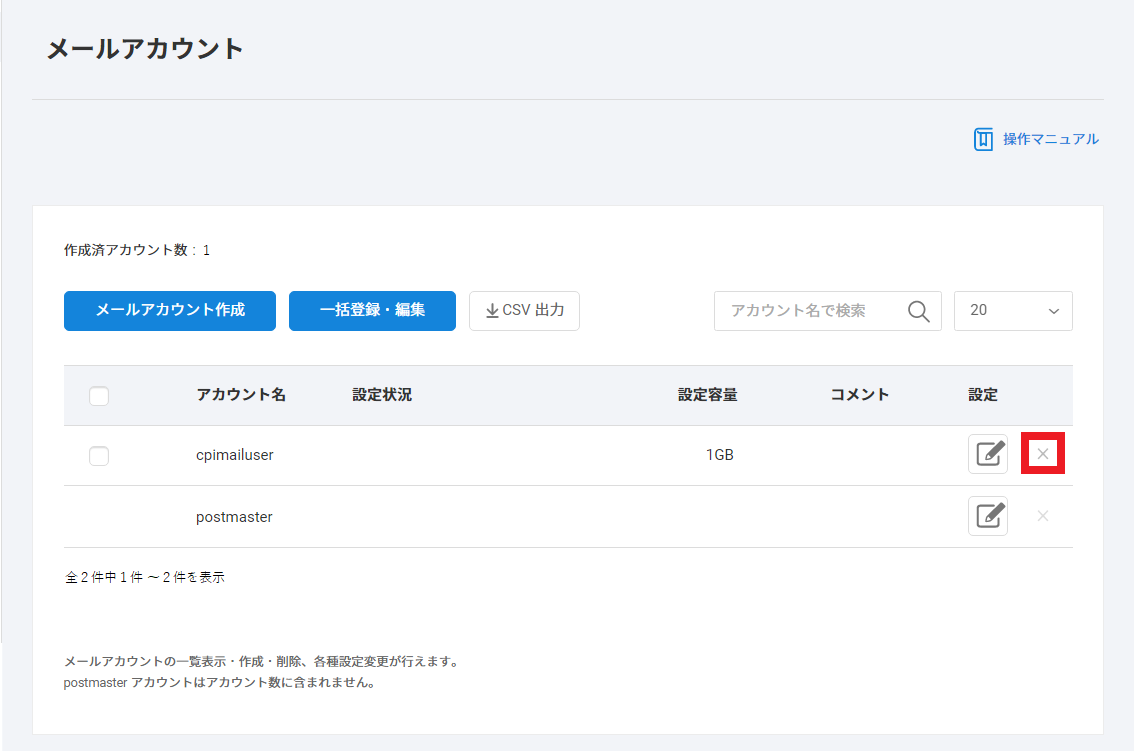The image size is (1134, 751).
Task: Sort by アカウント名 column header
Action: 241,395
